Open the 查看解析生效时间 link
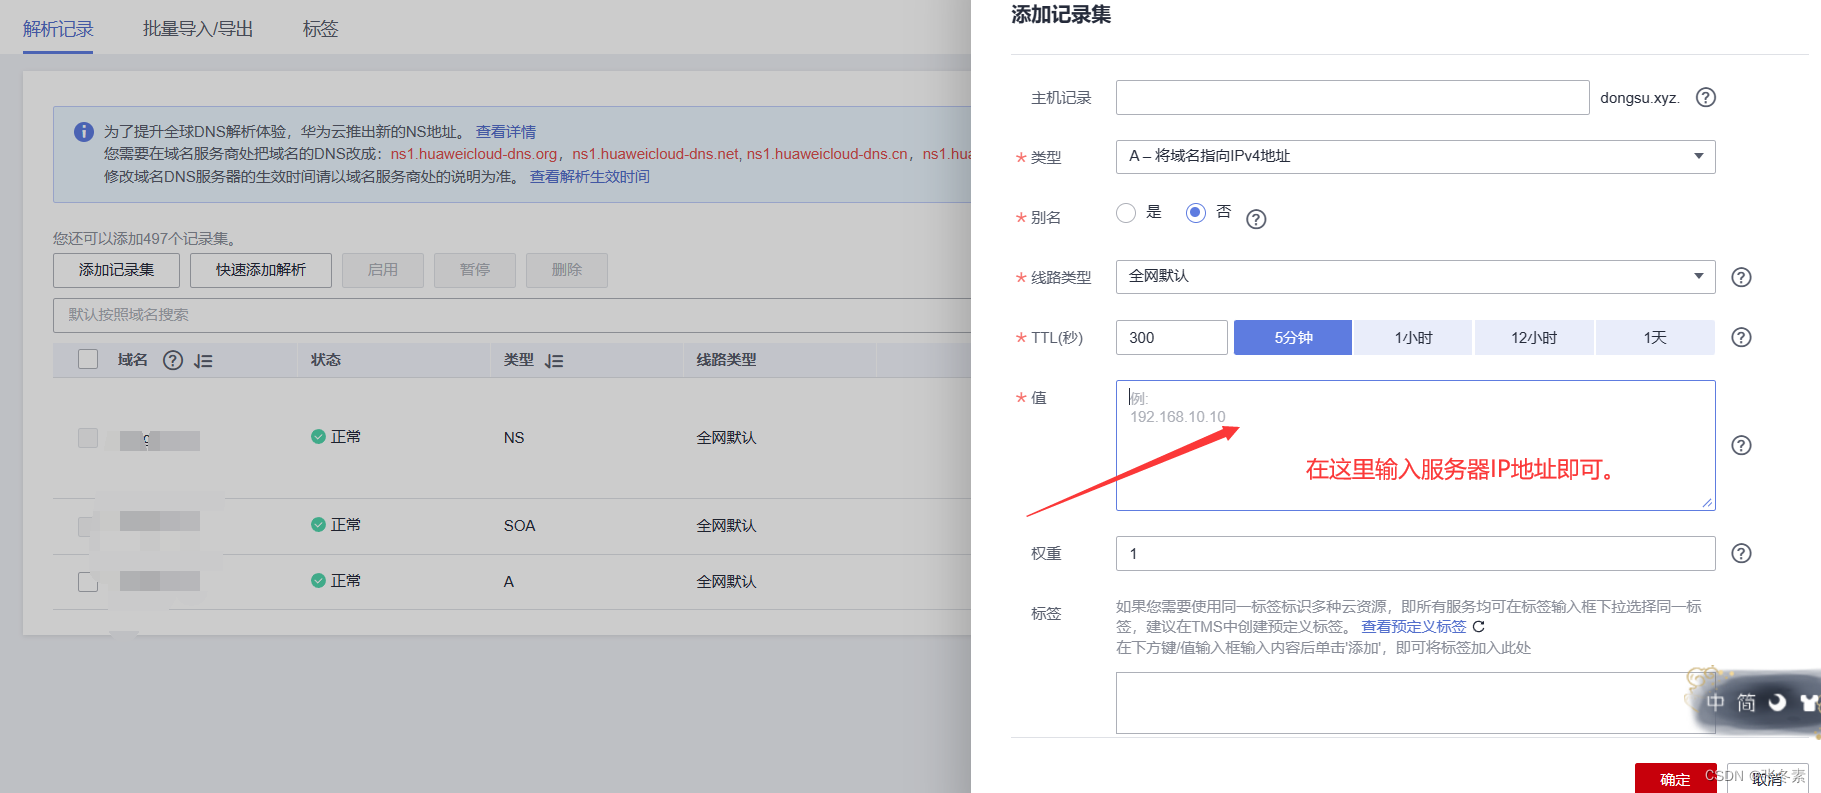The height and width of the screenshot is (793, 1821). click(590, 176)
